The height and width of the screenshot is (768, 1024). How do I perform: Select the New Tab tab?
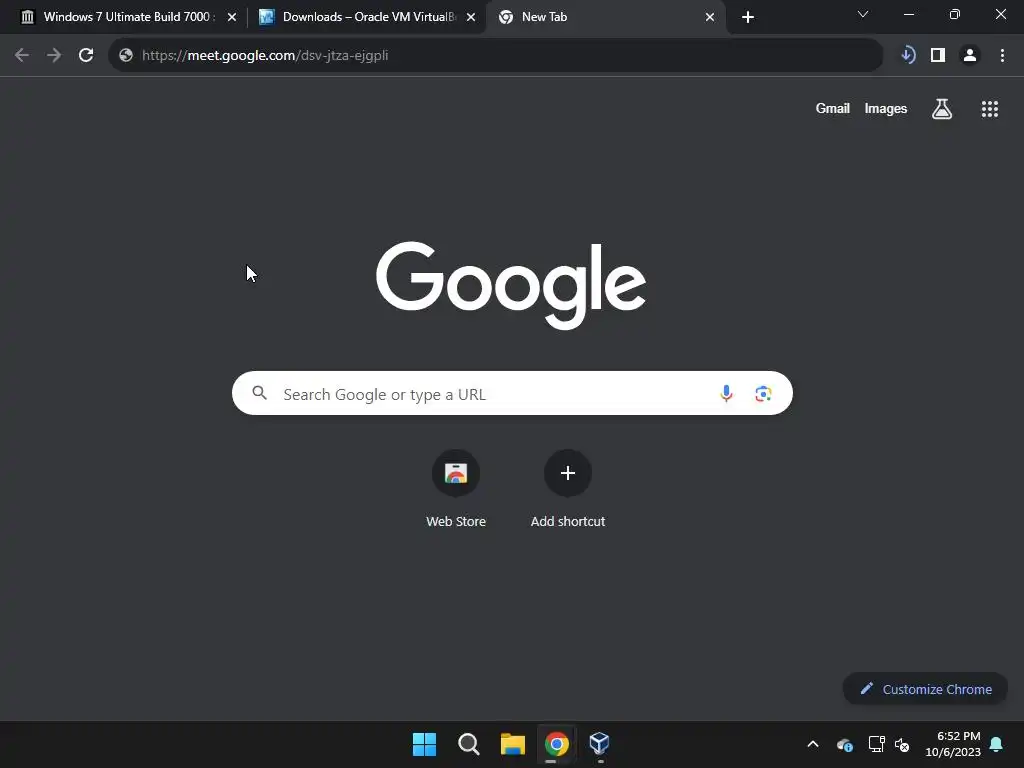[x=605, y=17]
